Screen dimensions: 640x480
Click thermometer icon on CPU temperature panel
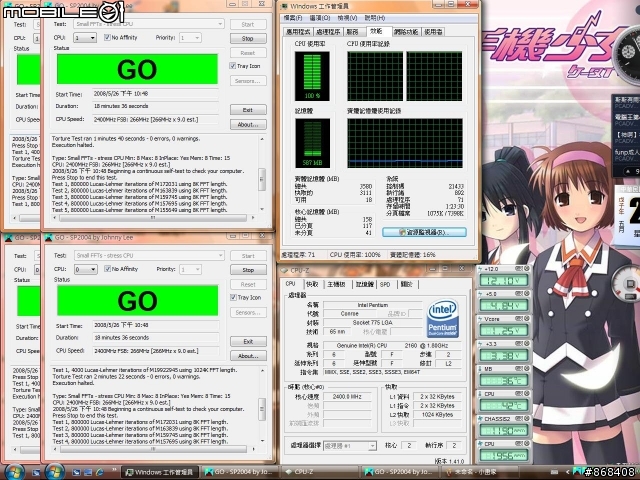tap(480, 394)
